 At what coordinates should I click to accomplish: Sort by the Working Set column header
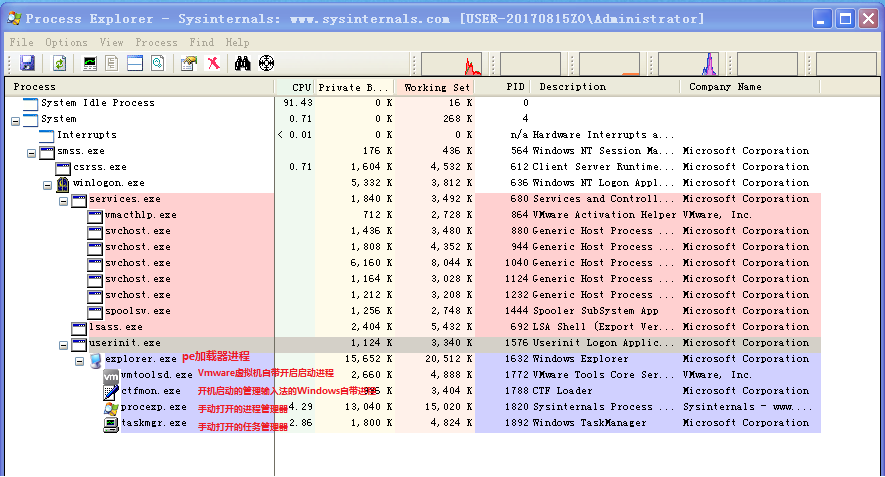click(435, 87)
